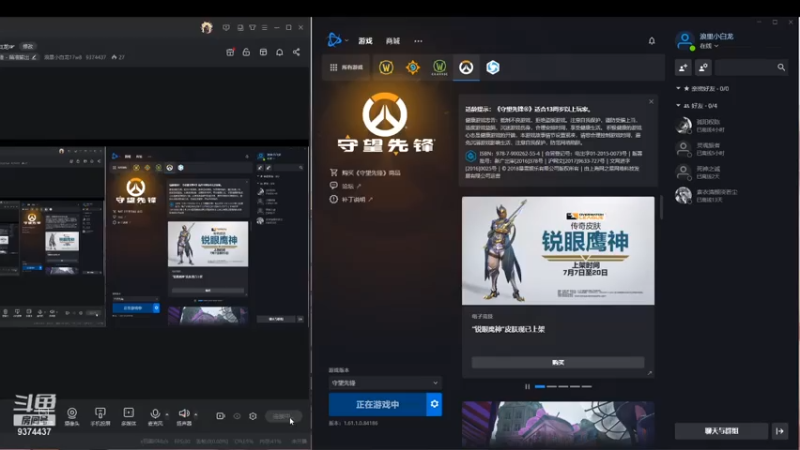The width and height of the screenshot is (800, 450).
Task: Select the first friend in list
Action: coord(730,126)
